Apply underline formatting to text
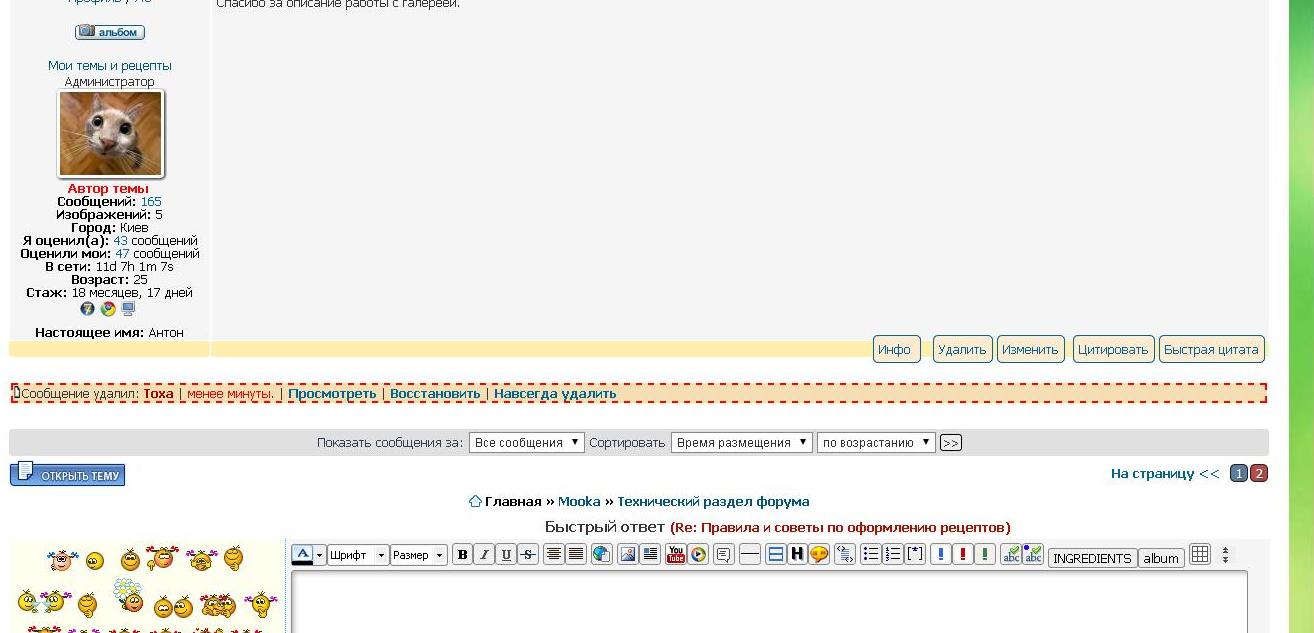1314x633 pixels. (x=506, y=555)
